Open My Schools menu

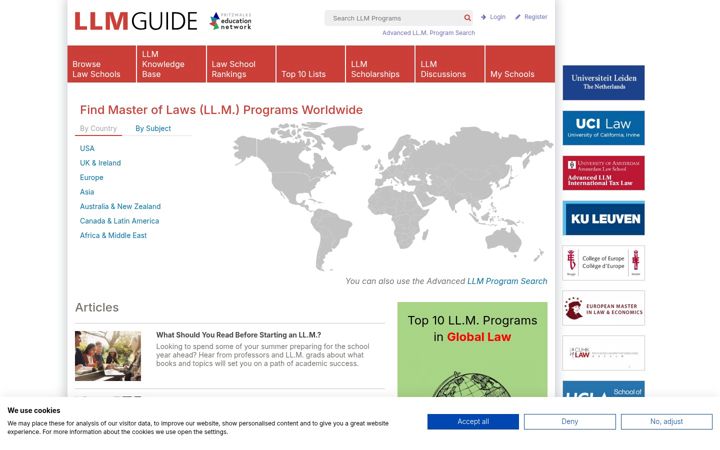pos(520,64)
